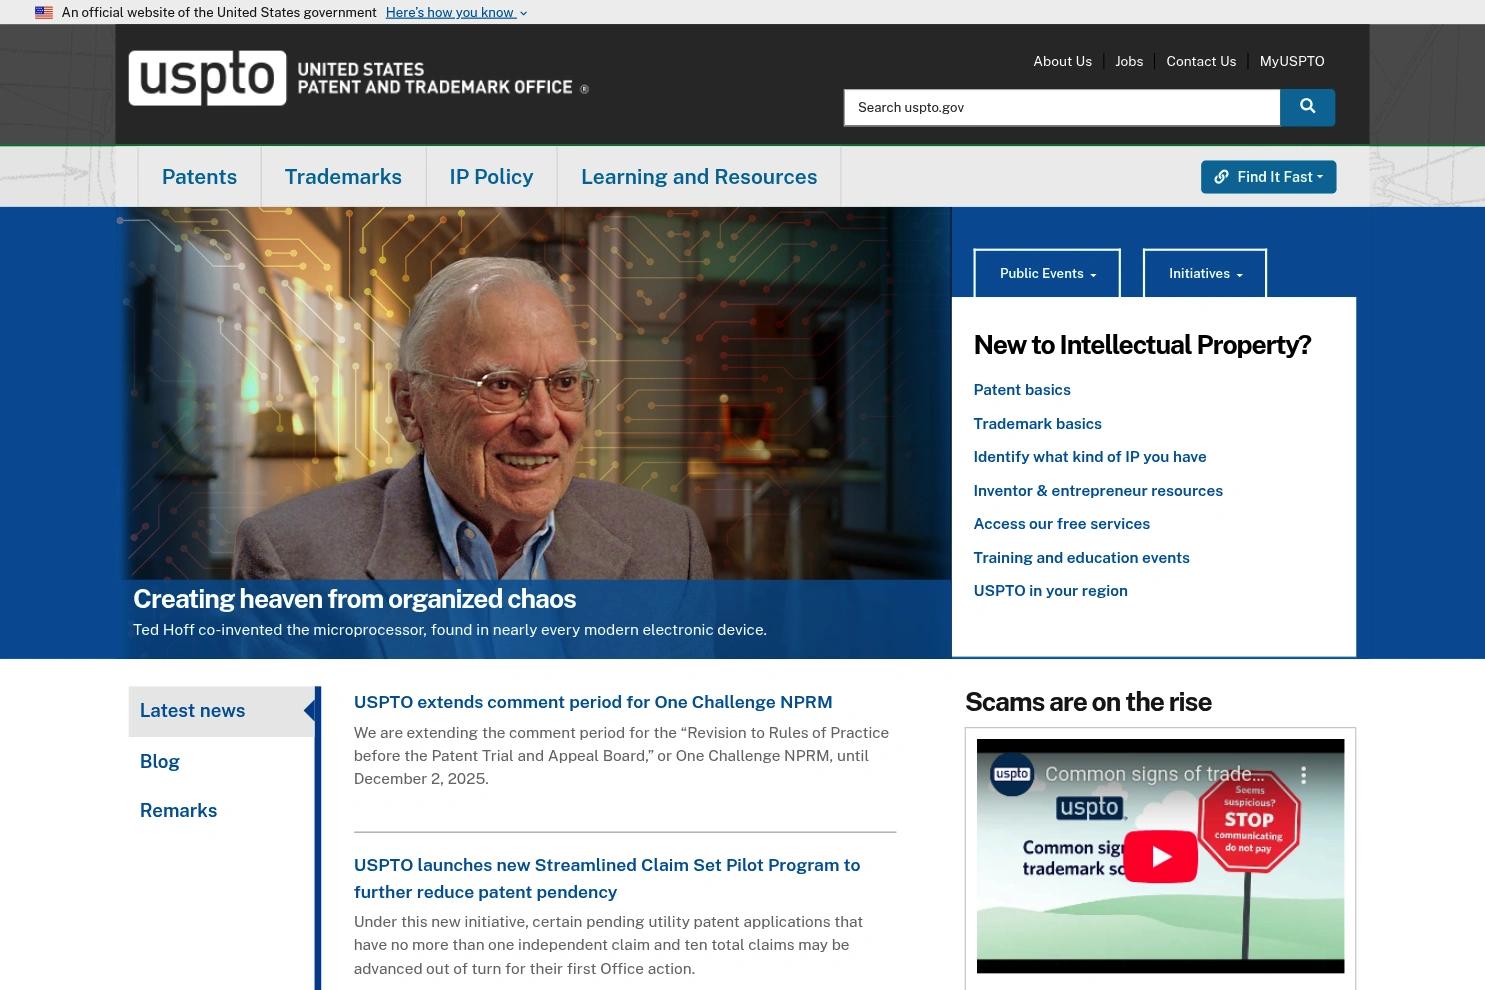Click the USPTO logo in header
This screenshot has height=990, width=1485.
click(358, 78)
